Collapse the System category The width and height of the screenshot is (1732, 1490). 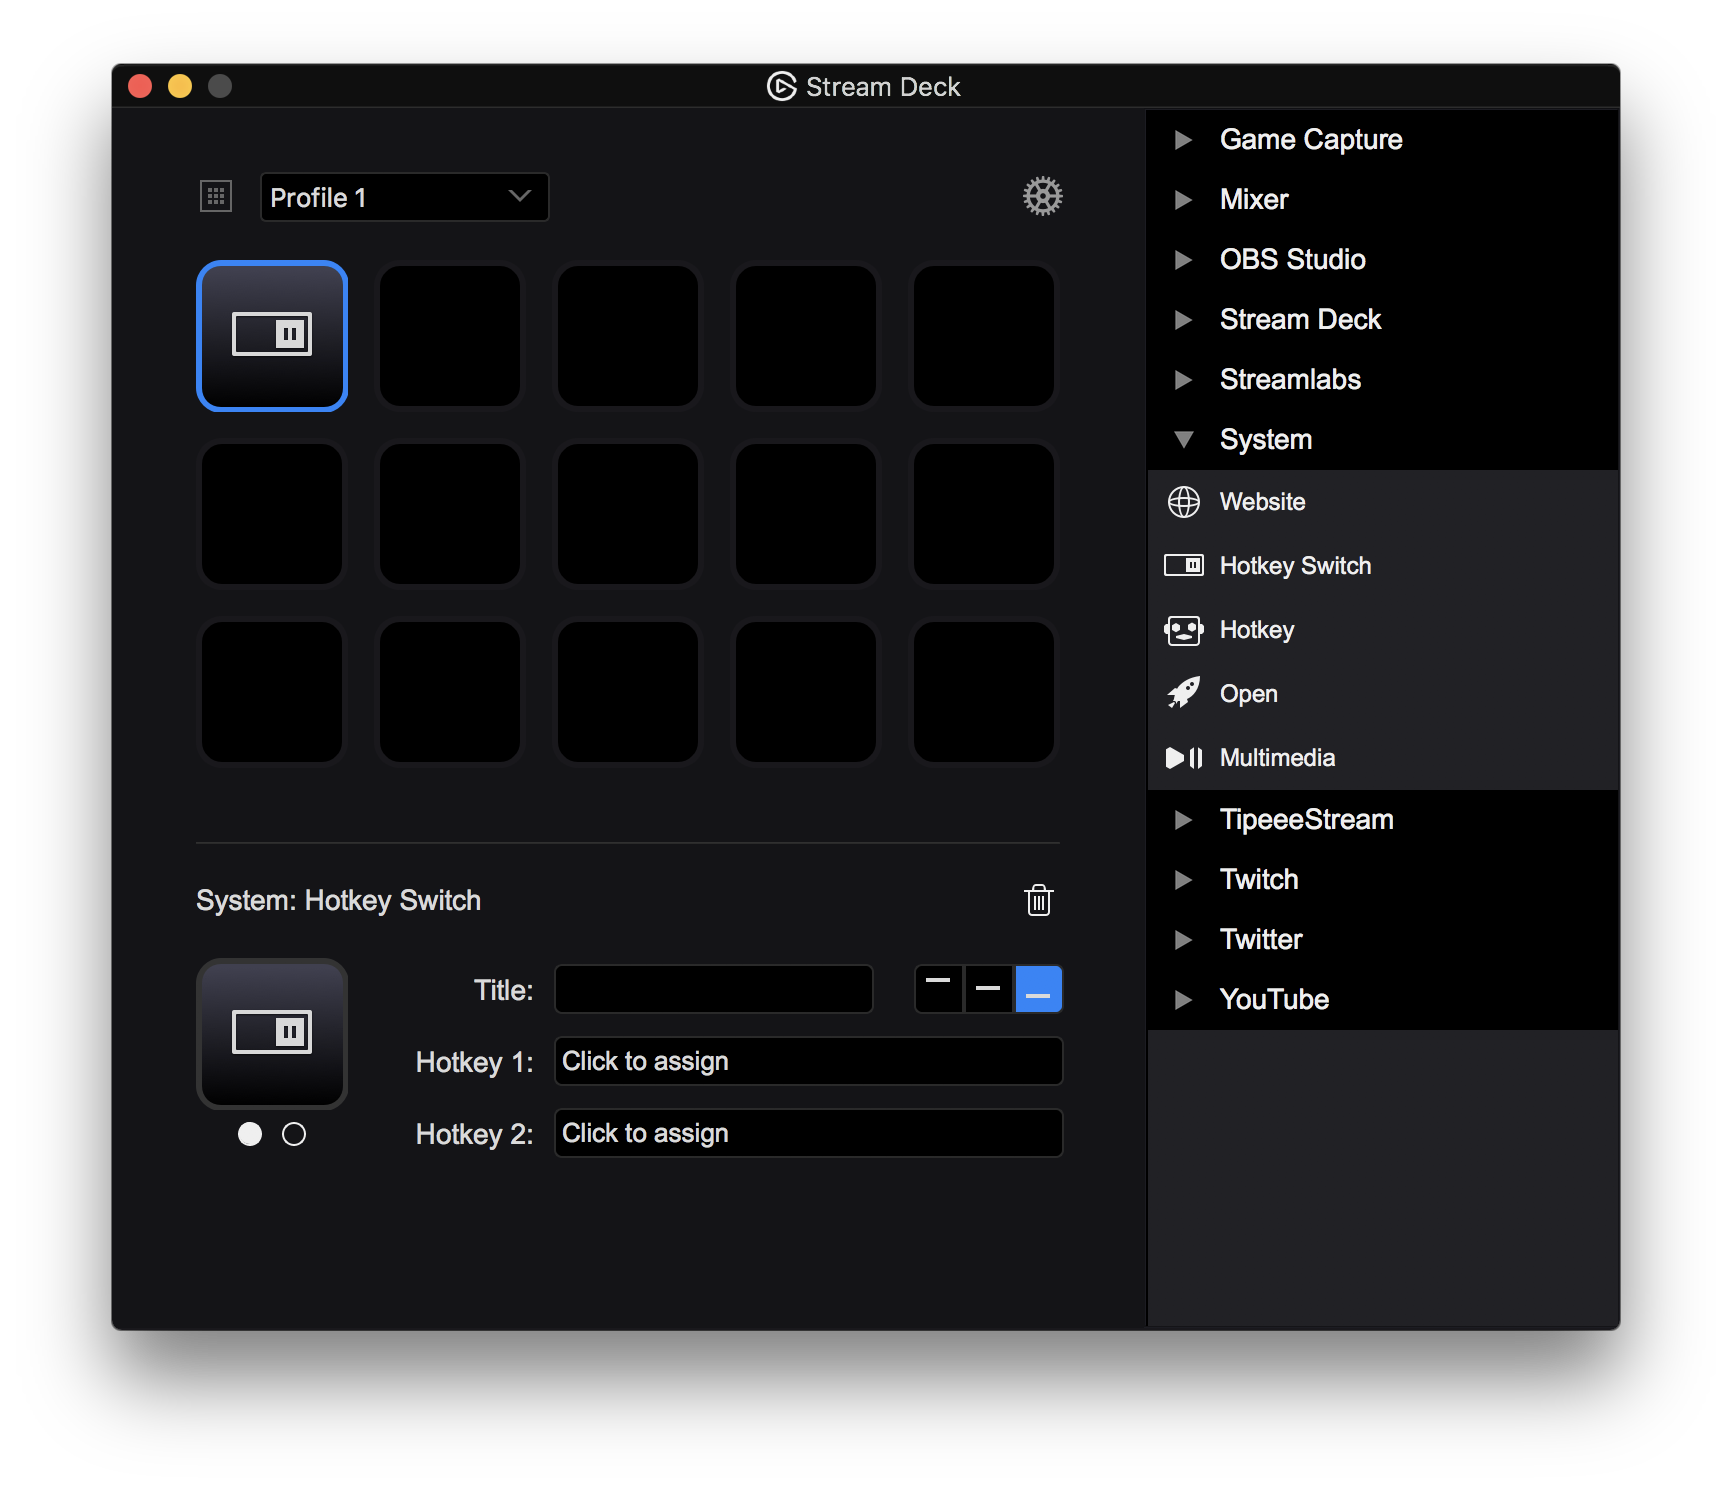pyautogui.click(x=1183, y=440)
